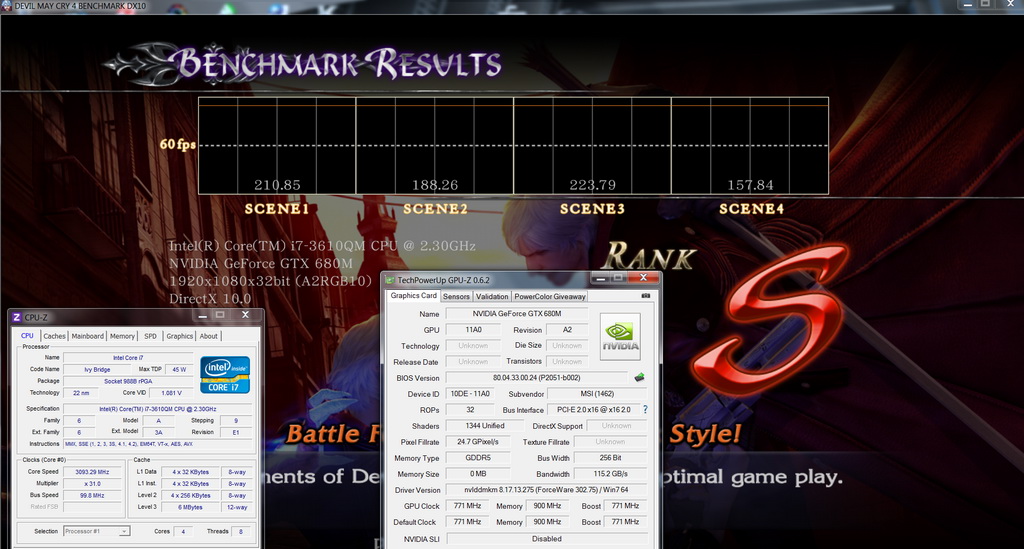This screenshot has width=1024, height=549.
Task: Click the Threads value 8 in CPU-Z
Action: pos(240,531)
